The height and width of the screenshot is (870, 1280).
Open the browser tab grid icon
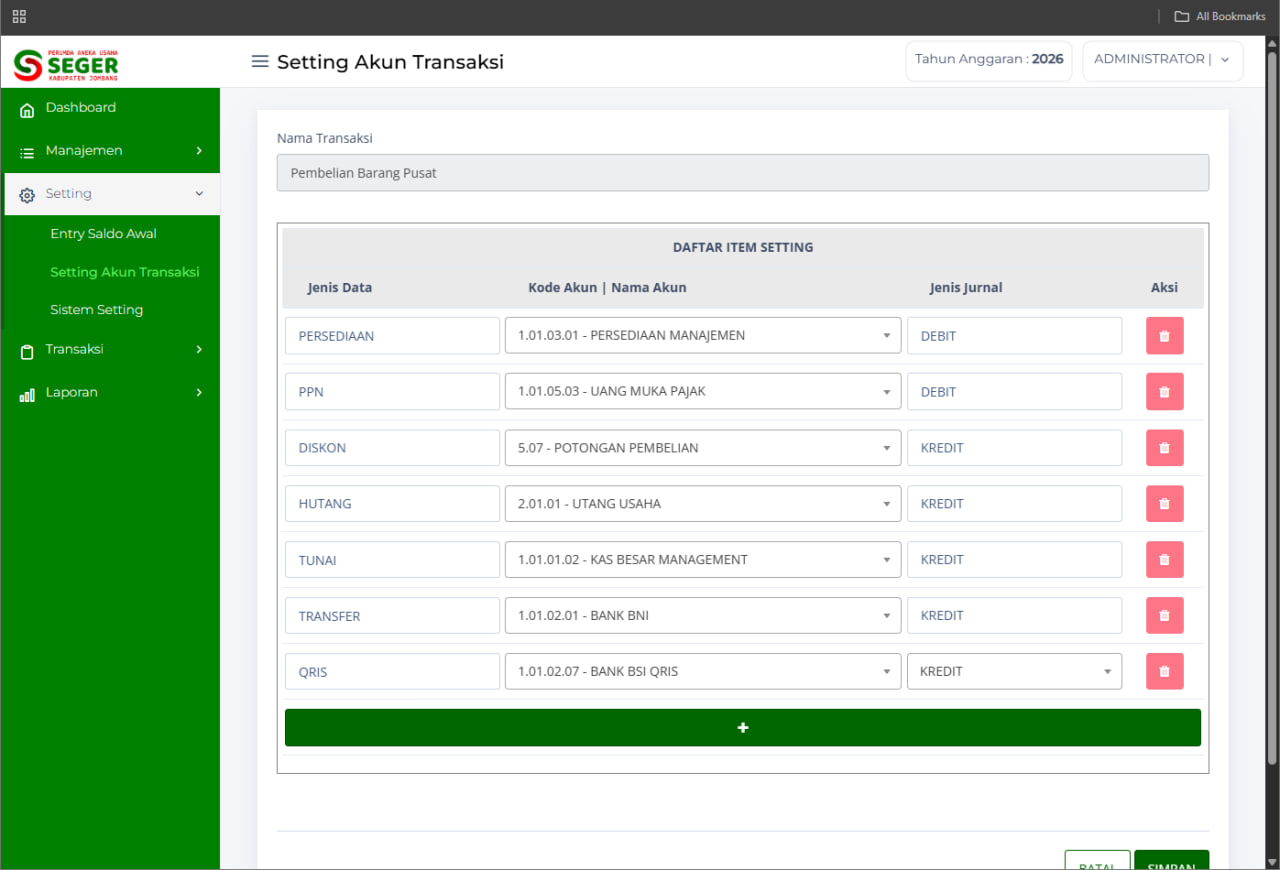19,16
